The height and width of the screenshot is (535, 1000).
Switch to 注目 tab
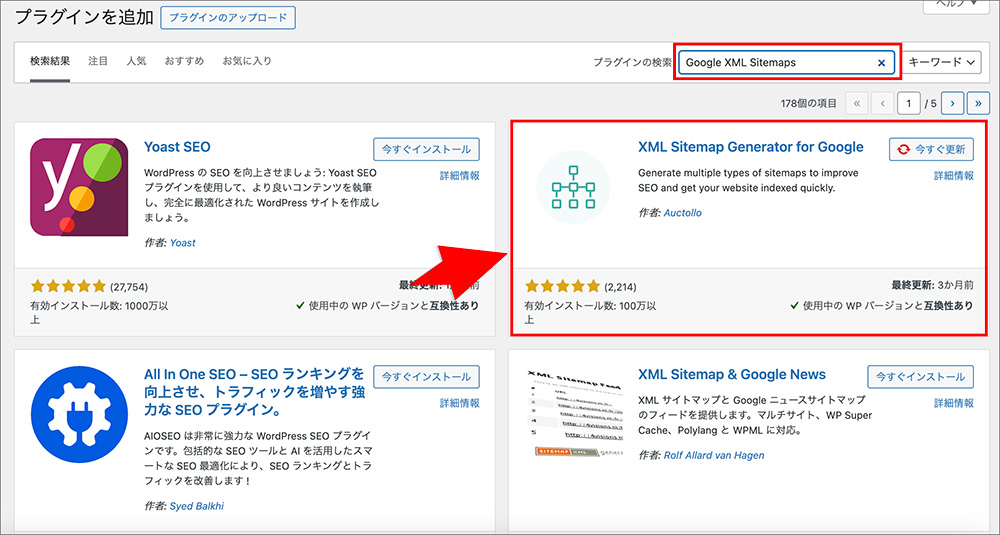pyautogui.click(x=98, y=61)
